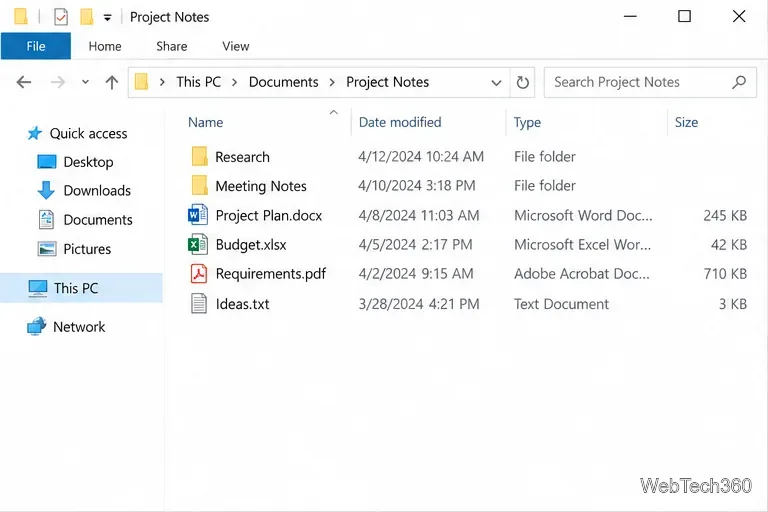Open Pictures in the navigation pane

tap(87, 249)
